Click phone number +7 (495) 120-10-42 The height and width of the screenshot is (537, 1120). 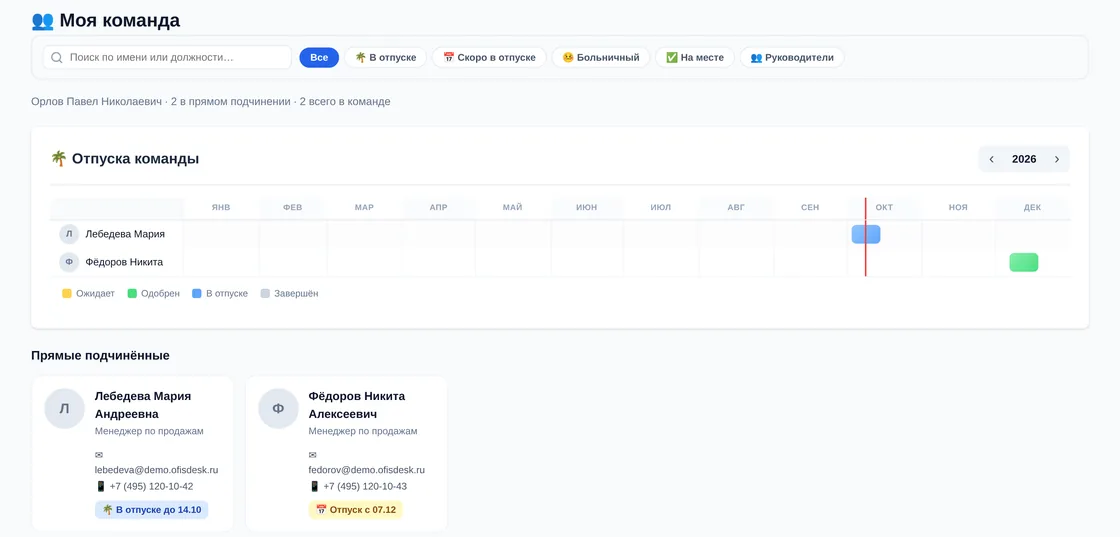coord(151,486)
